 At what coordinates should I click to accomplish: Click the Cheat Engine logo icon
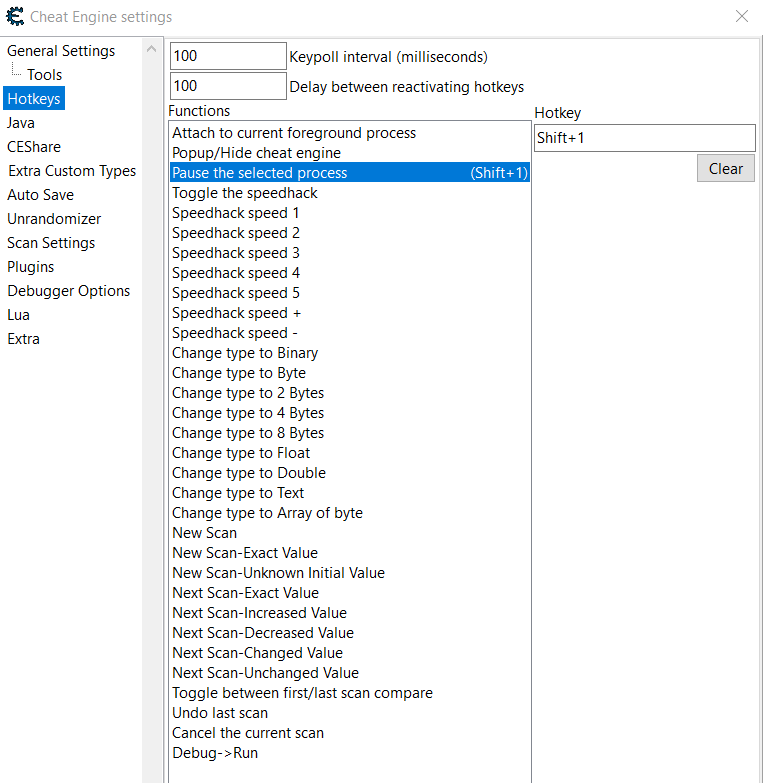point(15,17)
